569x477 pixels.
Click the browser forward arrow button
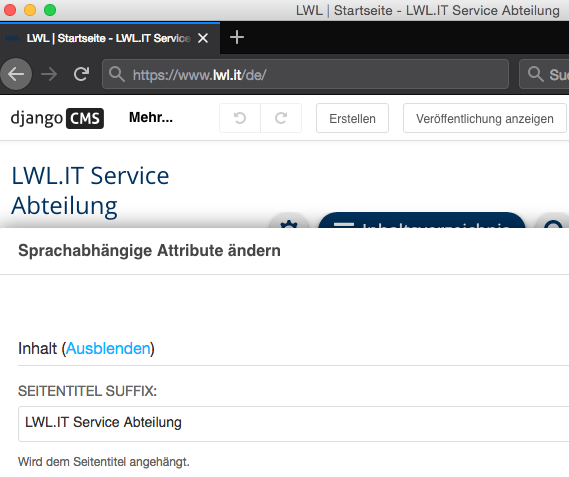[49, 74]
